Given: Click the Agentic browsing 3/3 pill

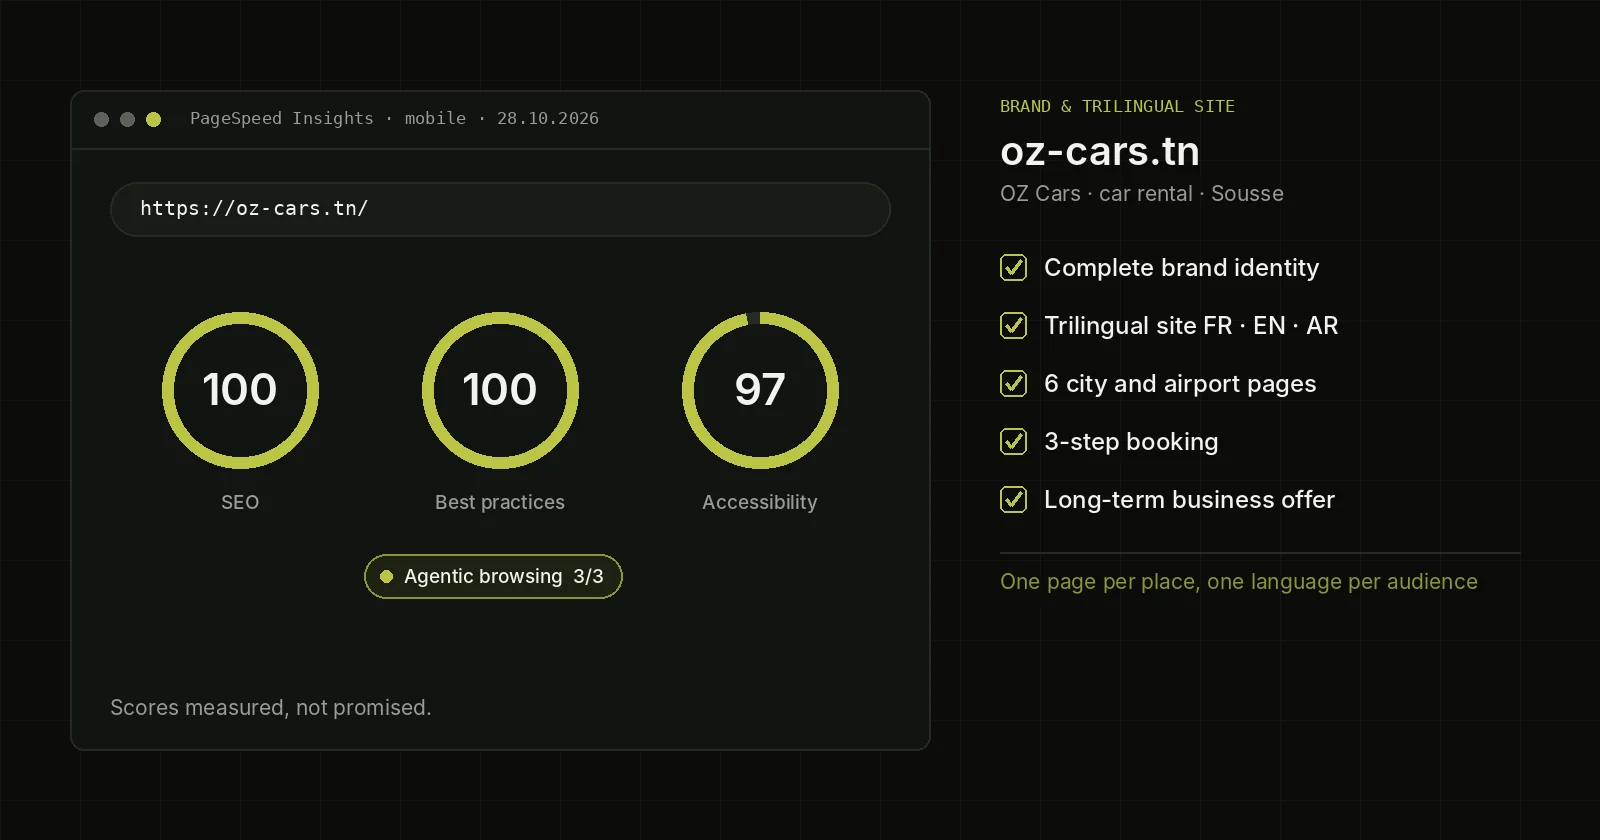Looking at the screenshot, I should tap(493, 576).
